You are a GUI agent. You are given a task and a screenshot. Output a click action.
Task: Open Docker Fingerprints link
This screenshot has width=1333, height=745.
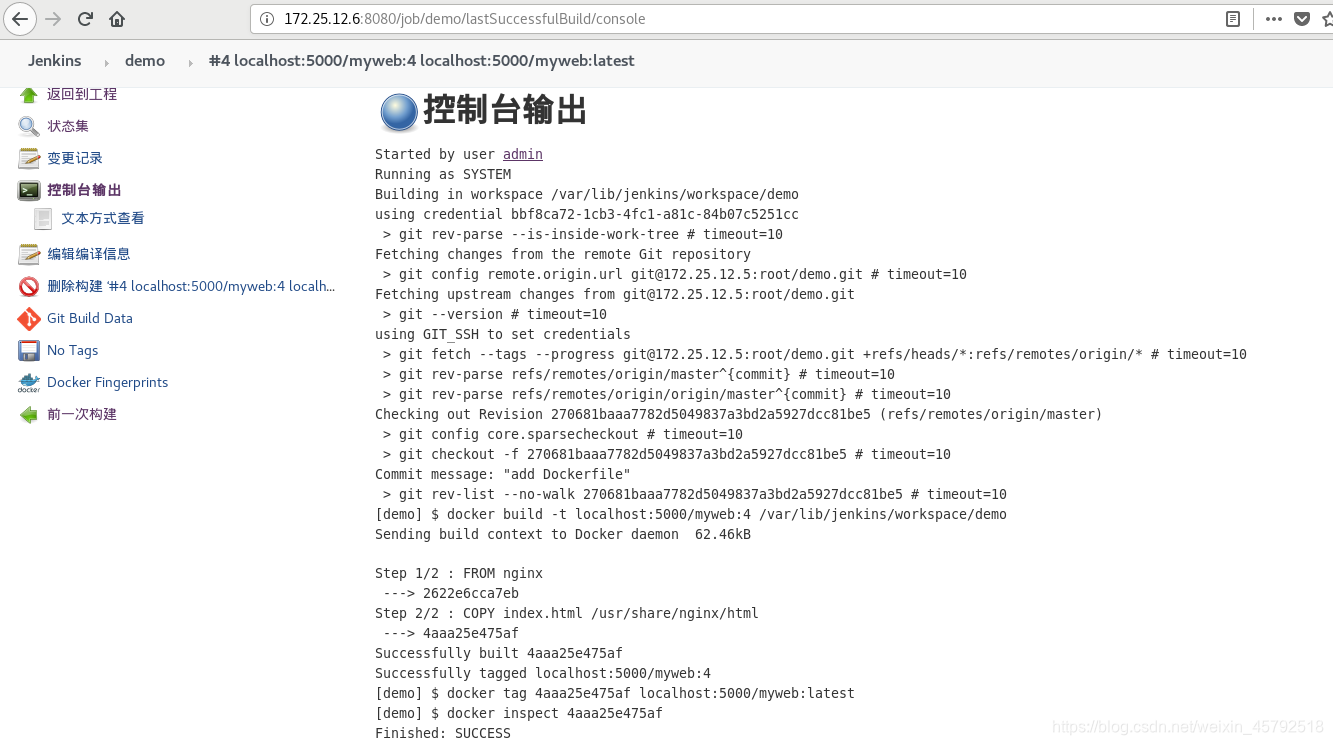108,382
